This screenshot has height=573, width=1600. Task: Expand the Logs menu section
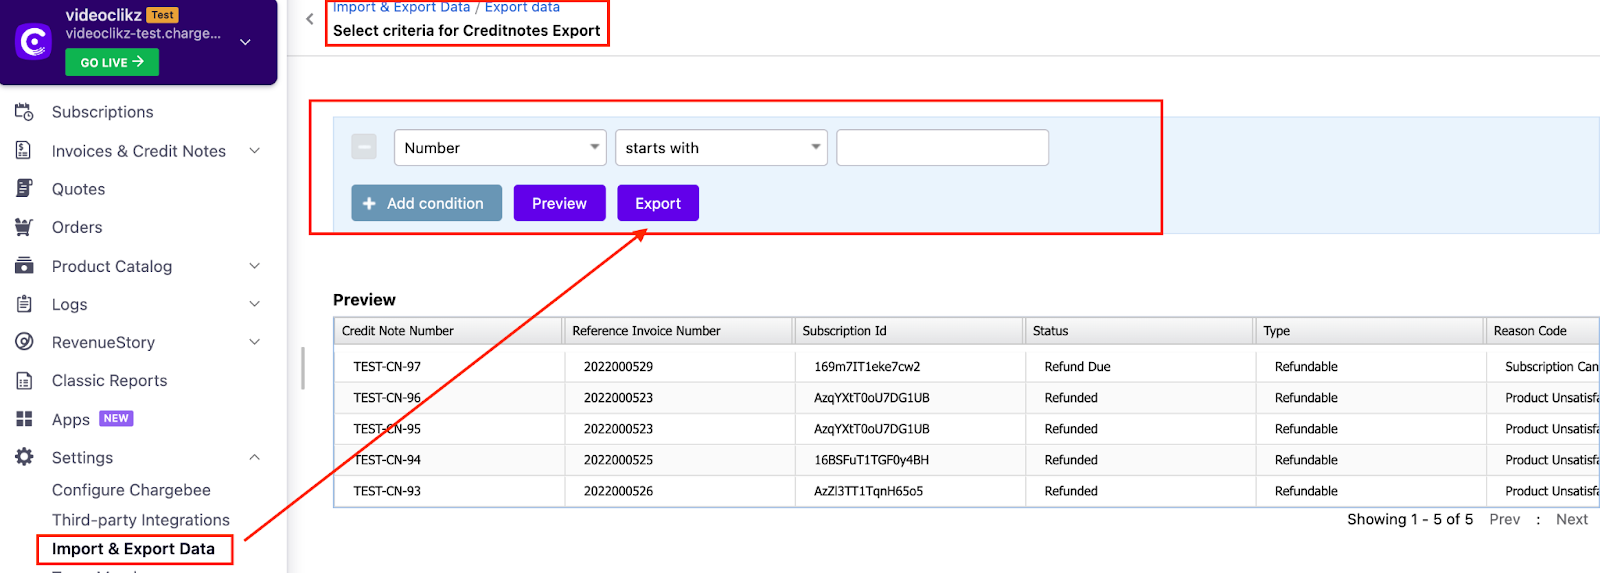click(254, 304)
